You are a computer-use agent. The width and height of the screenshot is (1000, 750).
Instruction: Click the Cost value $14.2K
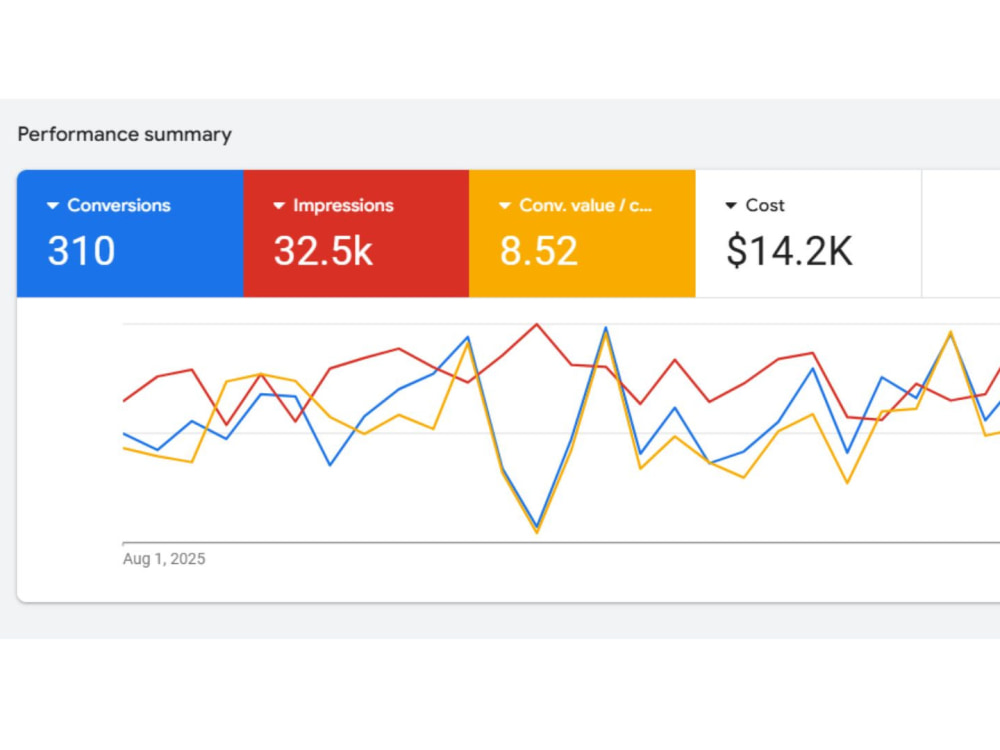789,251
